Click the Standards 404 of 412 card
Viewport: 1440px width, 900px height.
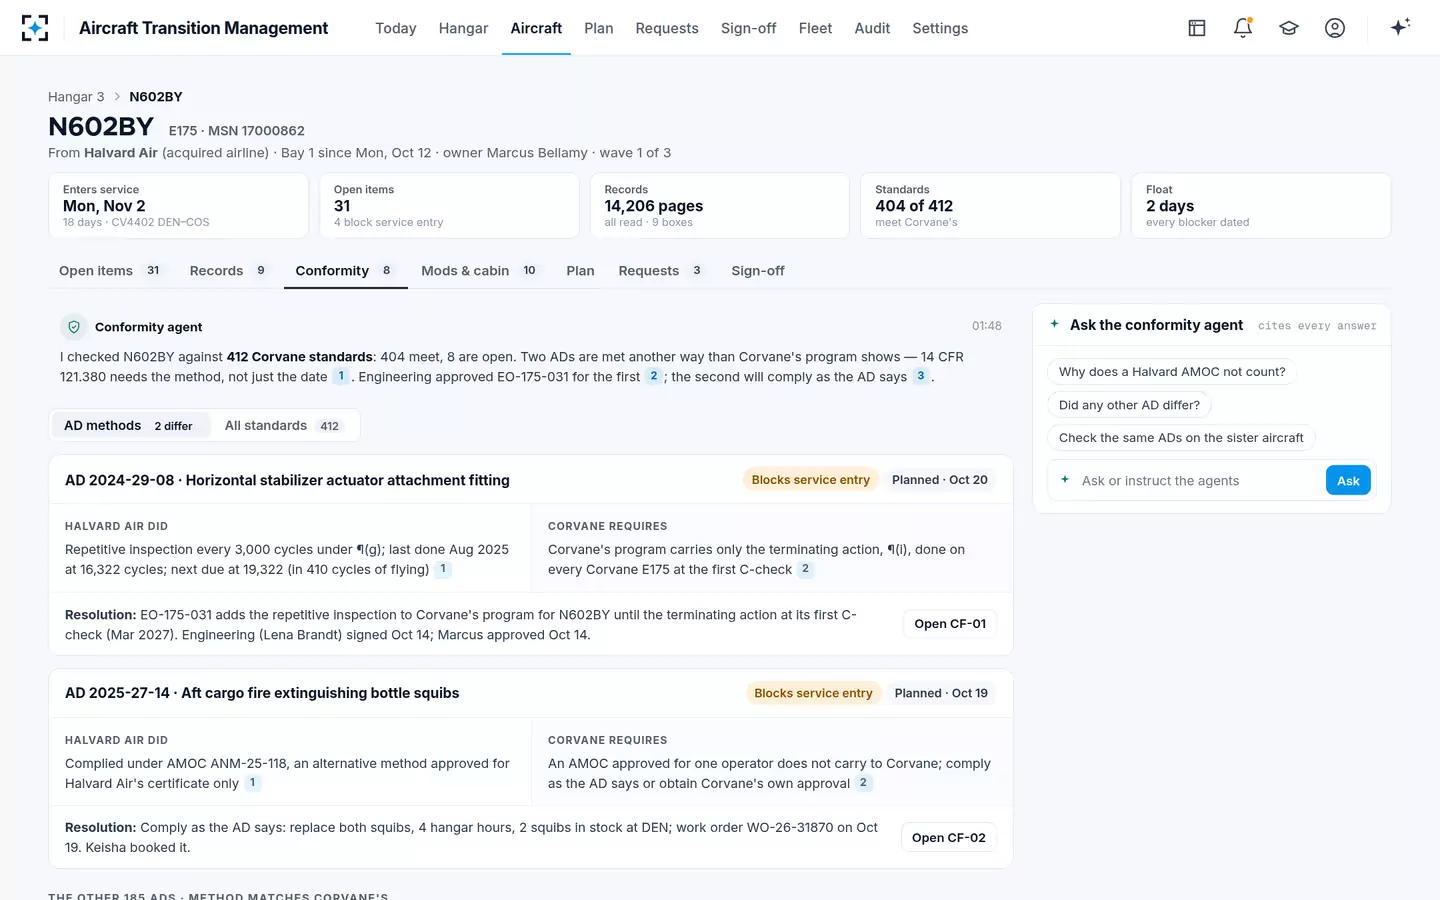(x=990, y=206)
